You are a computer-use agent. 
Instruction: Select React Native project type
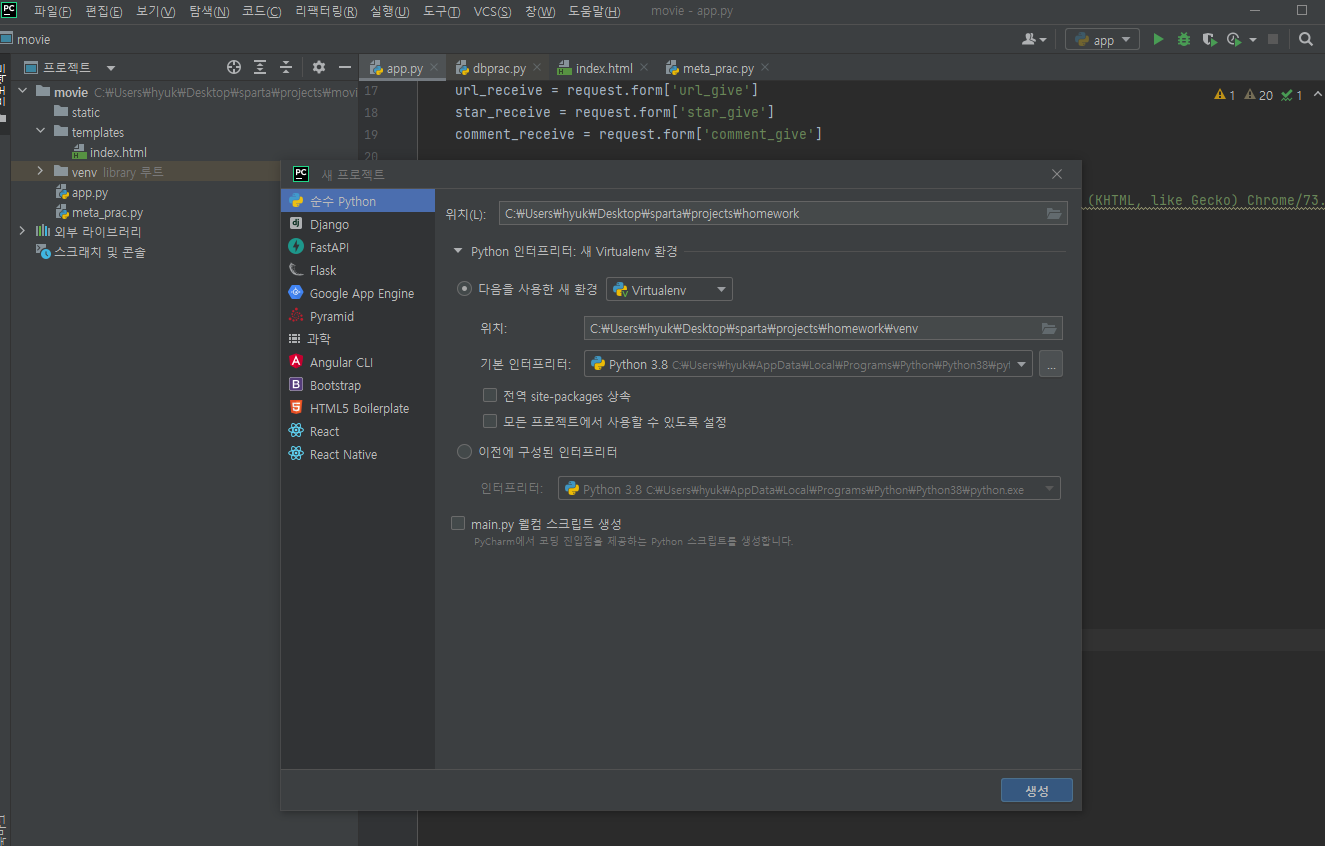[x=358, y=454]
